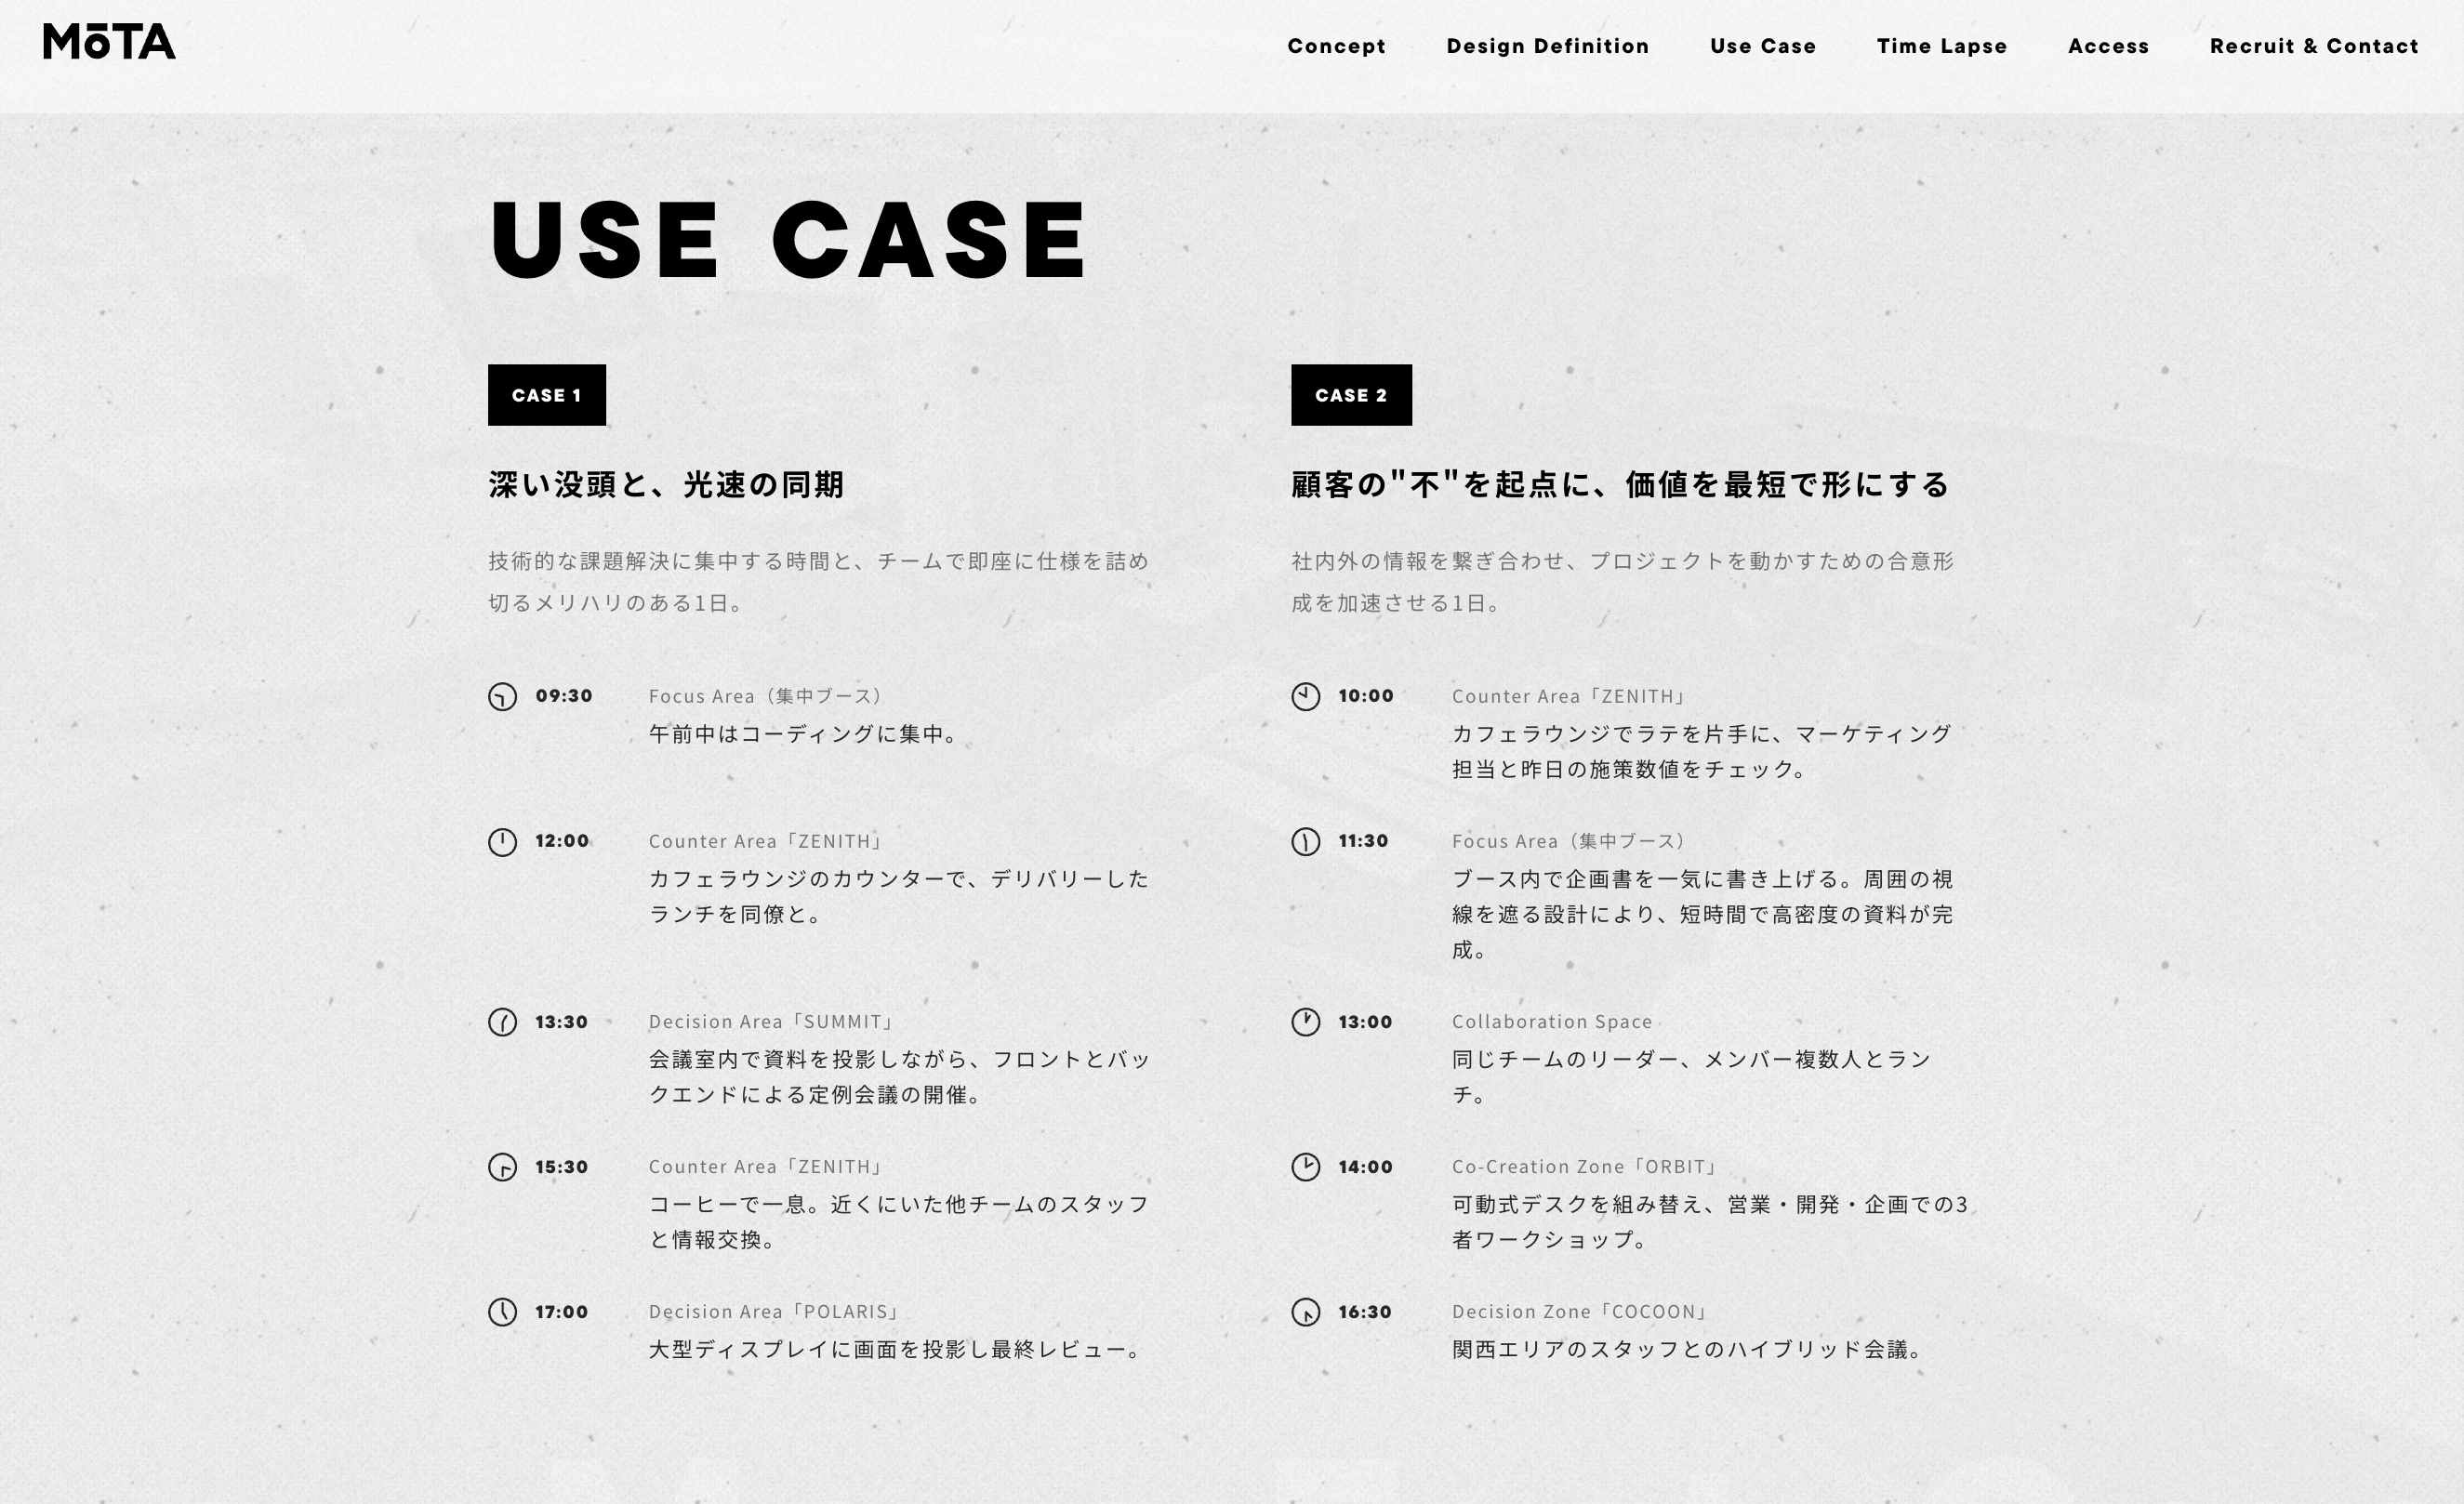Jump to Access section

pyautogui.click(x=2108, y=46)
